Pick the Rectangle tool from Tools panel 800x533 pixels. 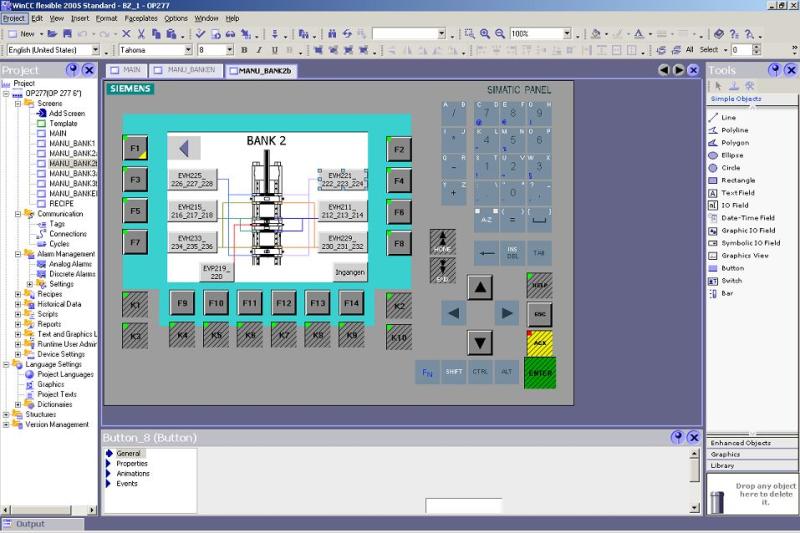[732, 180]
